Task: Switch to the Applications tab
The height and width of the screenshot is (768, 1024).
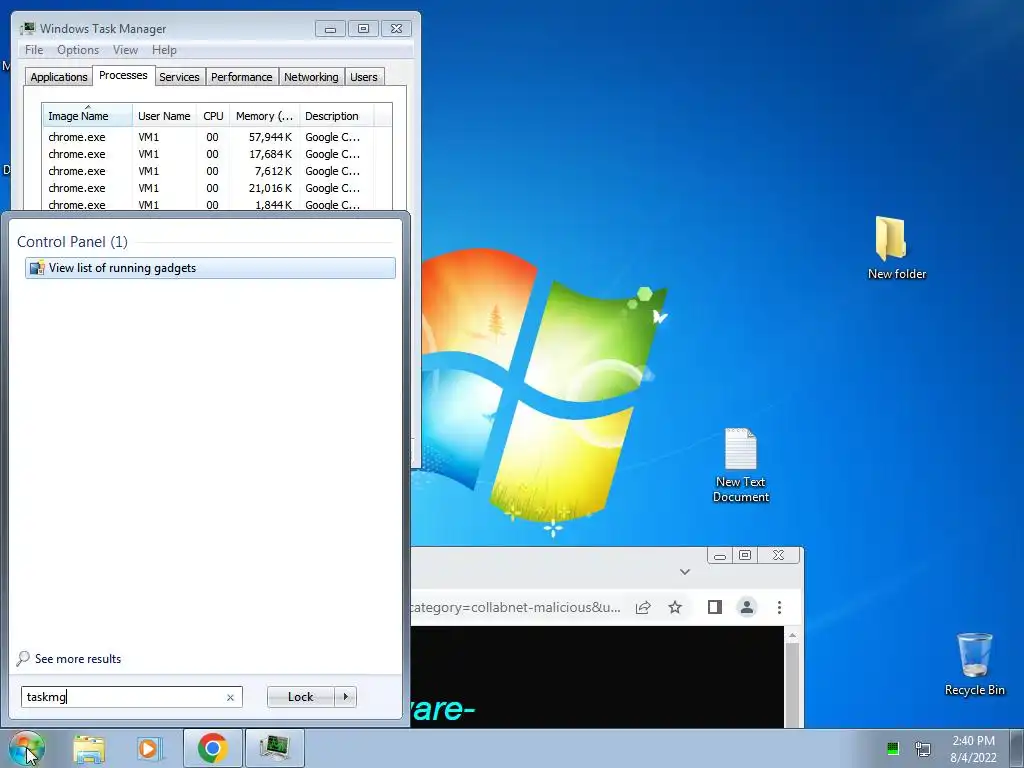Action: (59, 77)
